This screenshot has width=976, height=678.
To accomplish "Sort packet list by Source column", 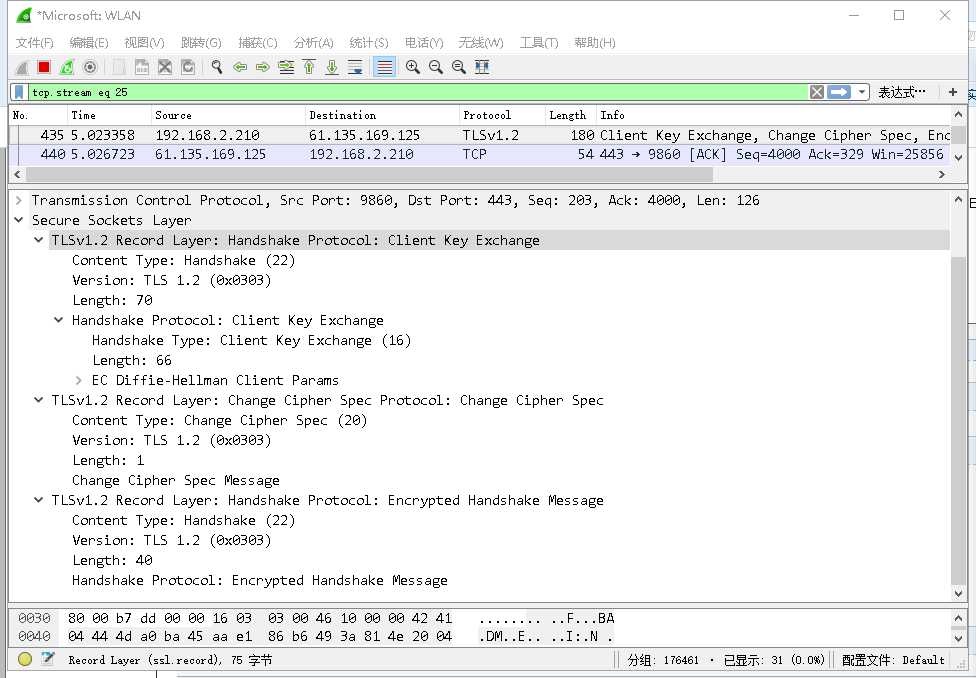I will [x=228, y=115].
